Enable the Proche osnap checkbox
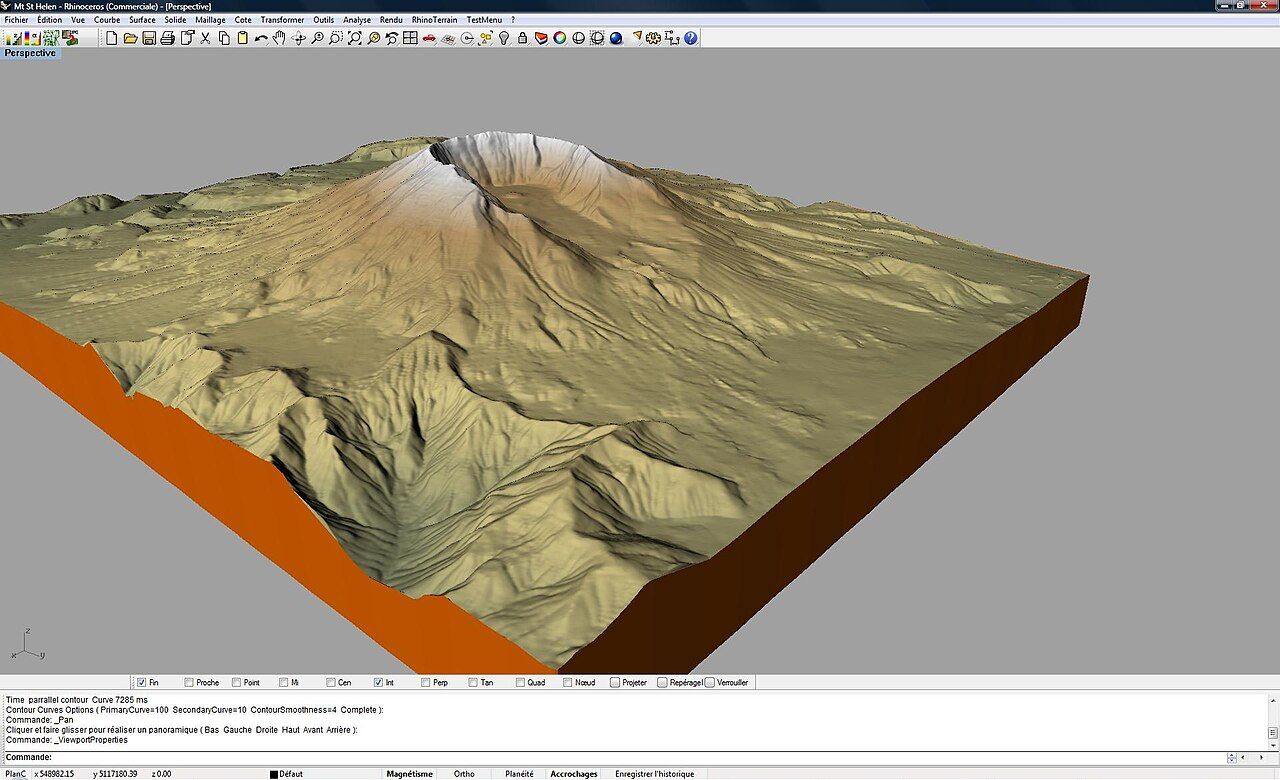Image resolution: width=1280 pixels, height=780 pixels. (x=189, y=682)
